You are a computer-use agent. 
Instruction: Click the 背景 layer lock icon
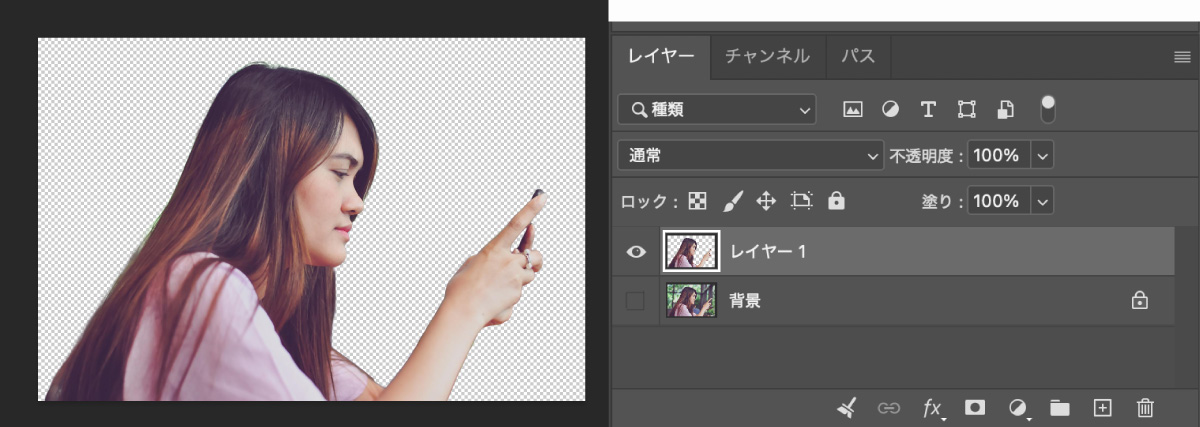1138,300
